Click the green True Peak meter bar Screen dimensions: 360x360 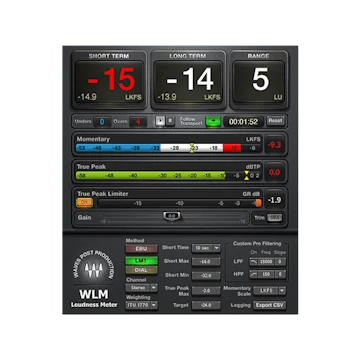151,175
